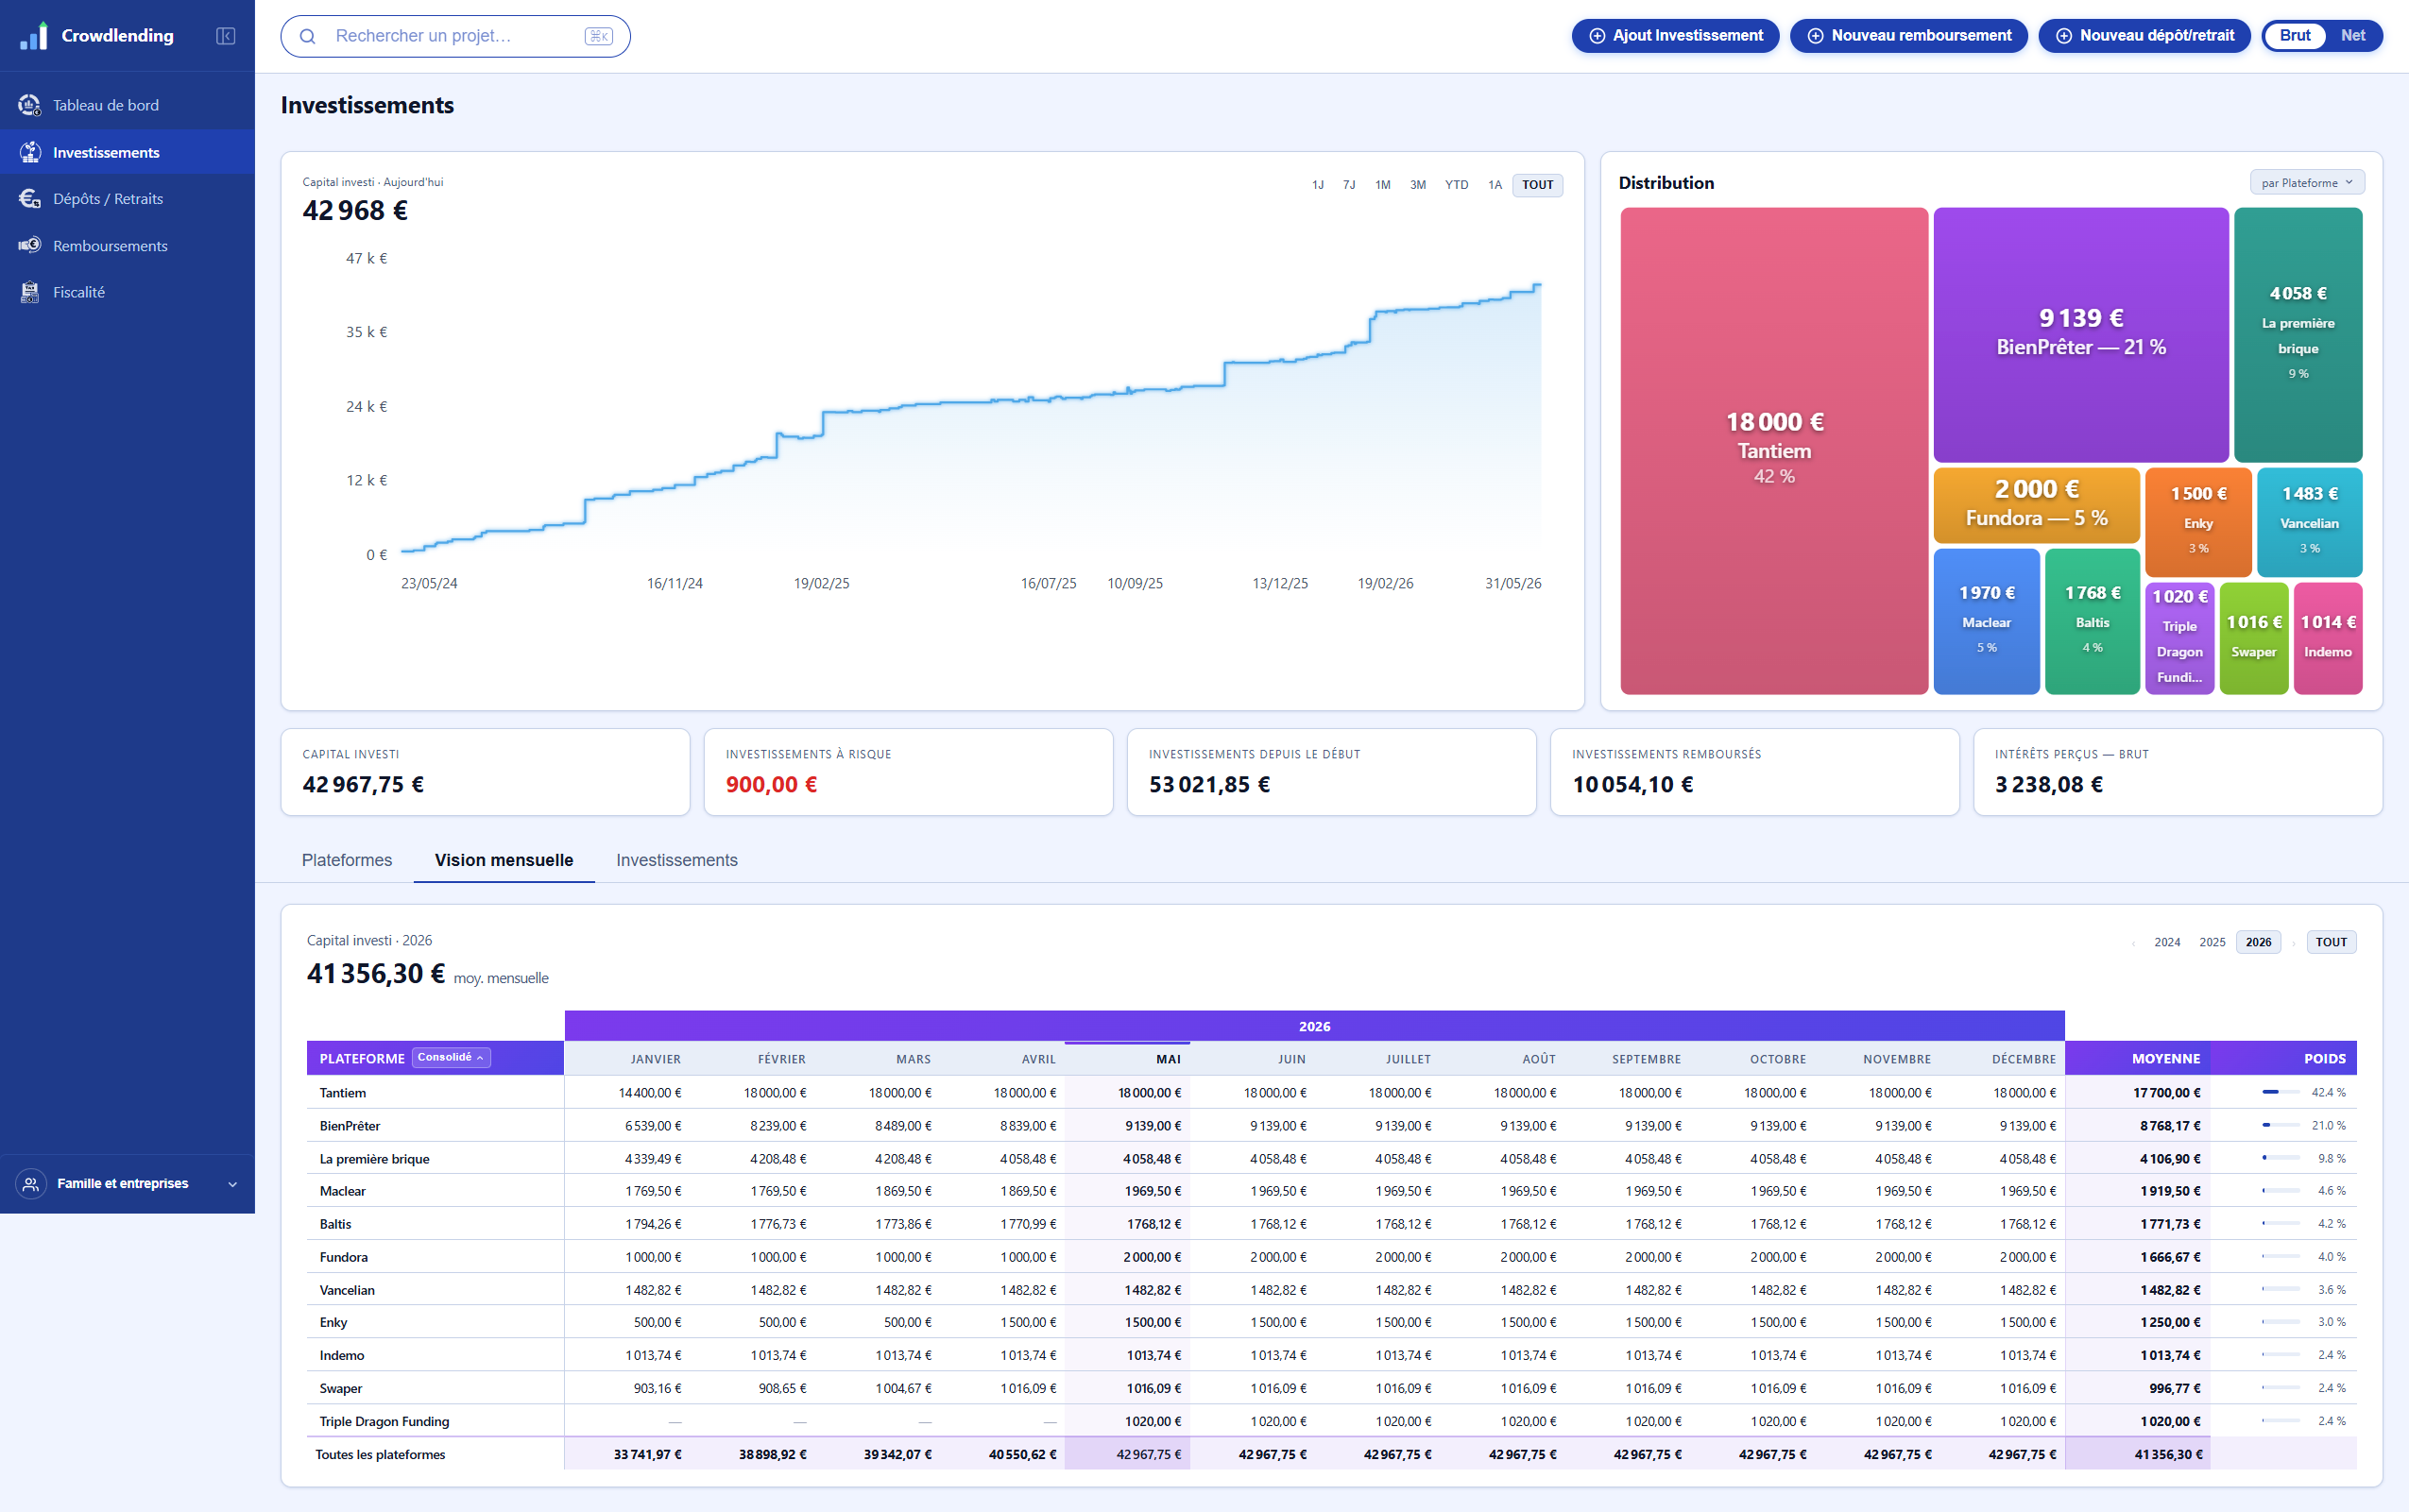The width and height of the screenshot is (2409, 1512).
Task: Switch the toggle to Net
Action: [2352, 35]
